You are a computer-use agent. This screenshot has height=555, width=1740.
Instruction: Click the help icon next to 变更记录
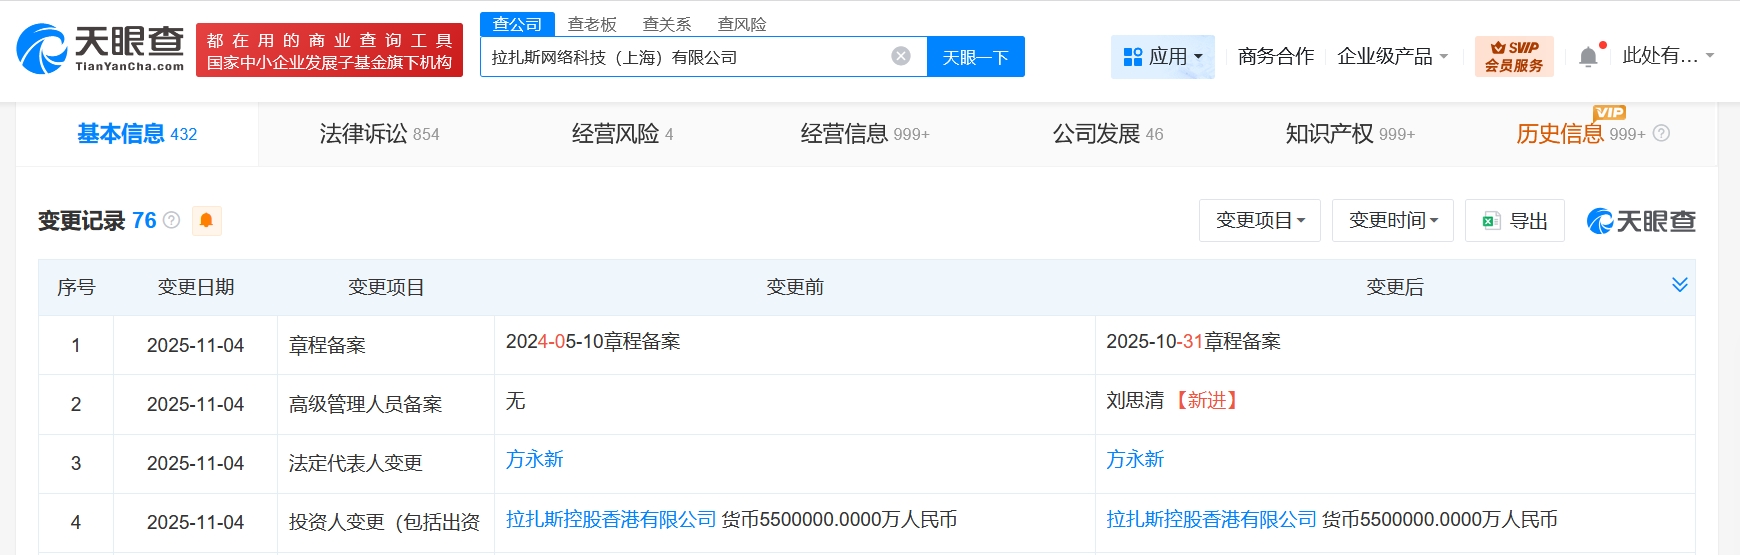point(172,220)
